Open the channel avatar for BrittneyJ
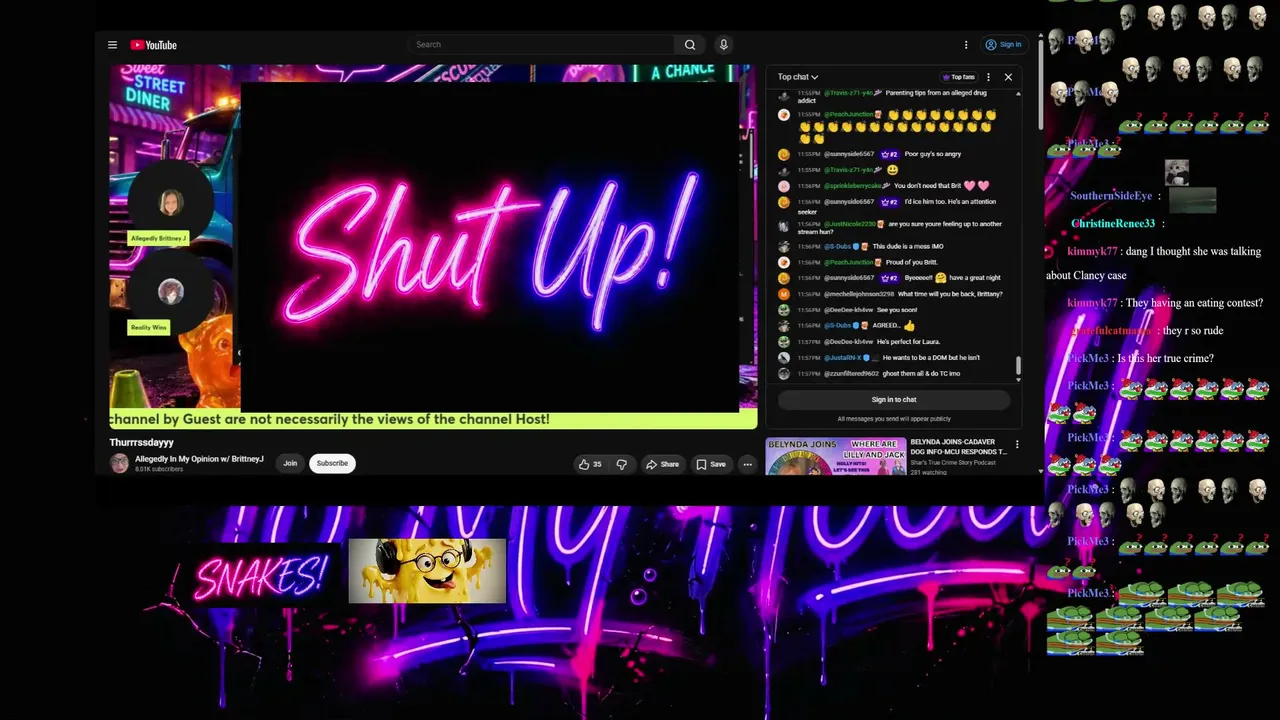 pyautogui.click(x=120, y=463)
